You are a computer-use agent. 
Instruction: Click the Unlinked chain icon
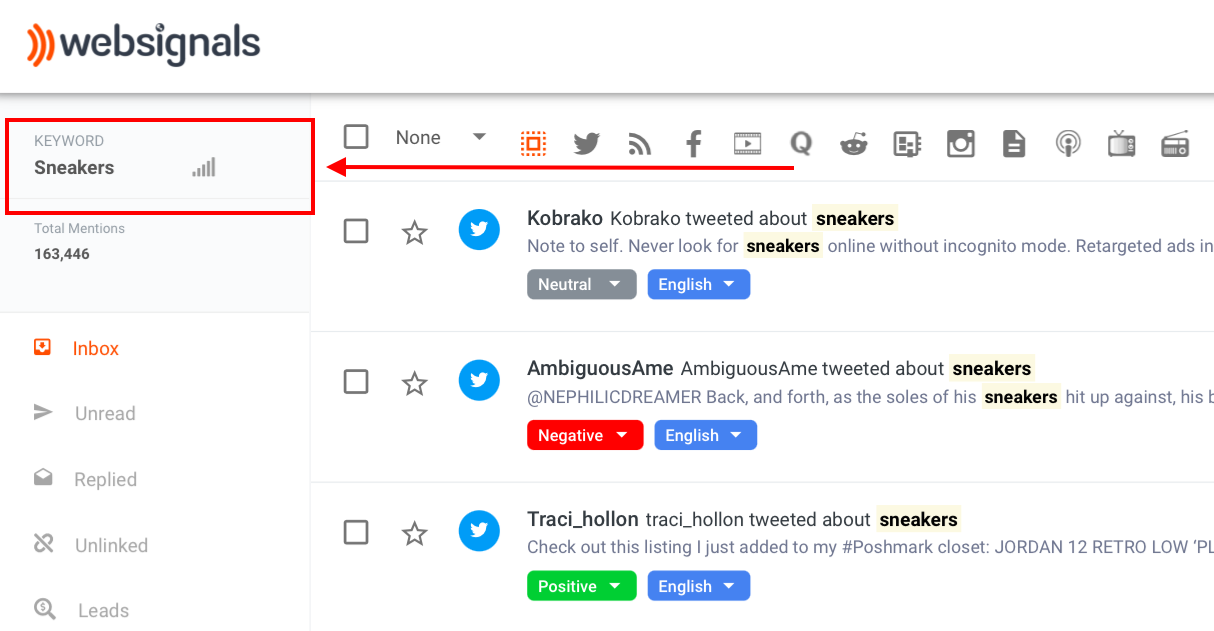click(43, 544)
